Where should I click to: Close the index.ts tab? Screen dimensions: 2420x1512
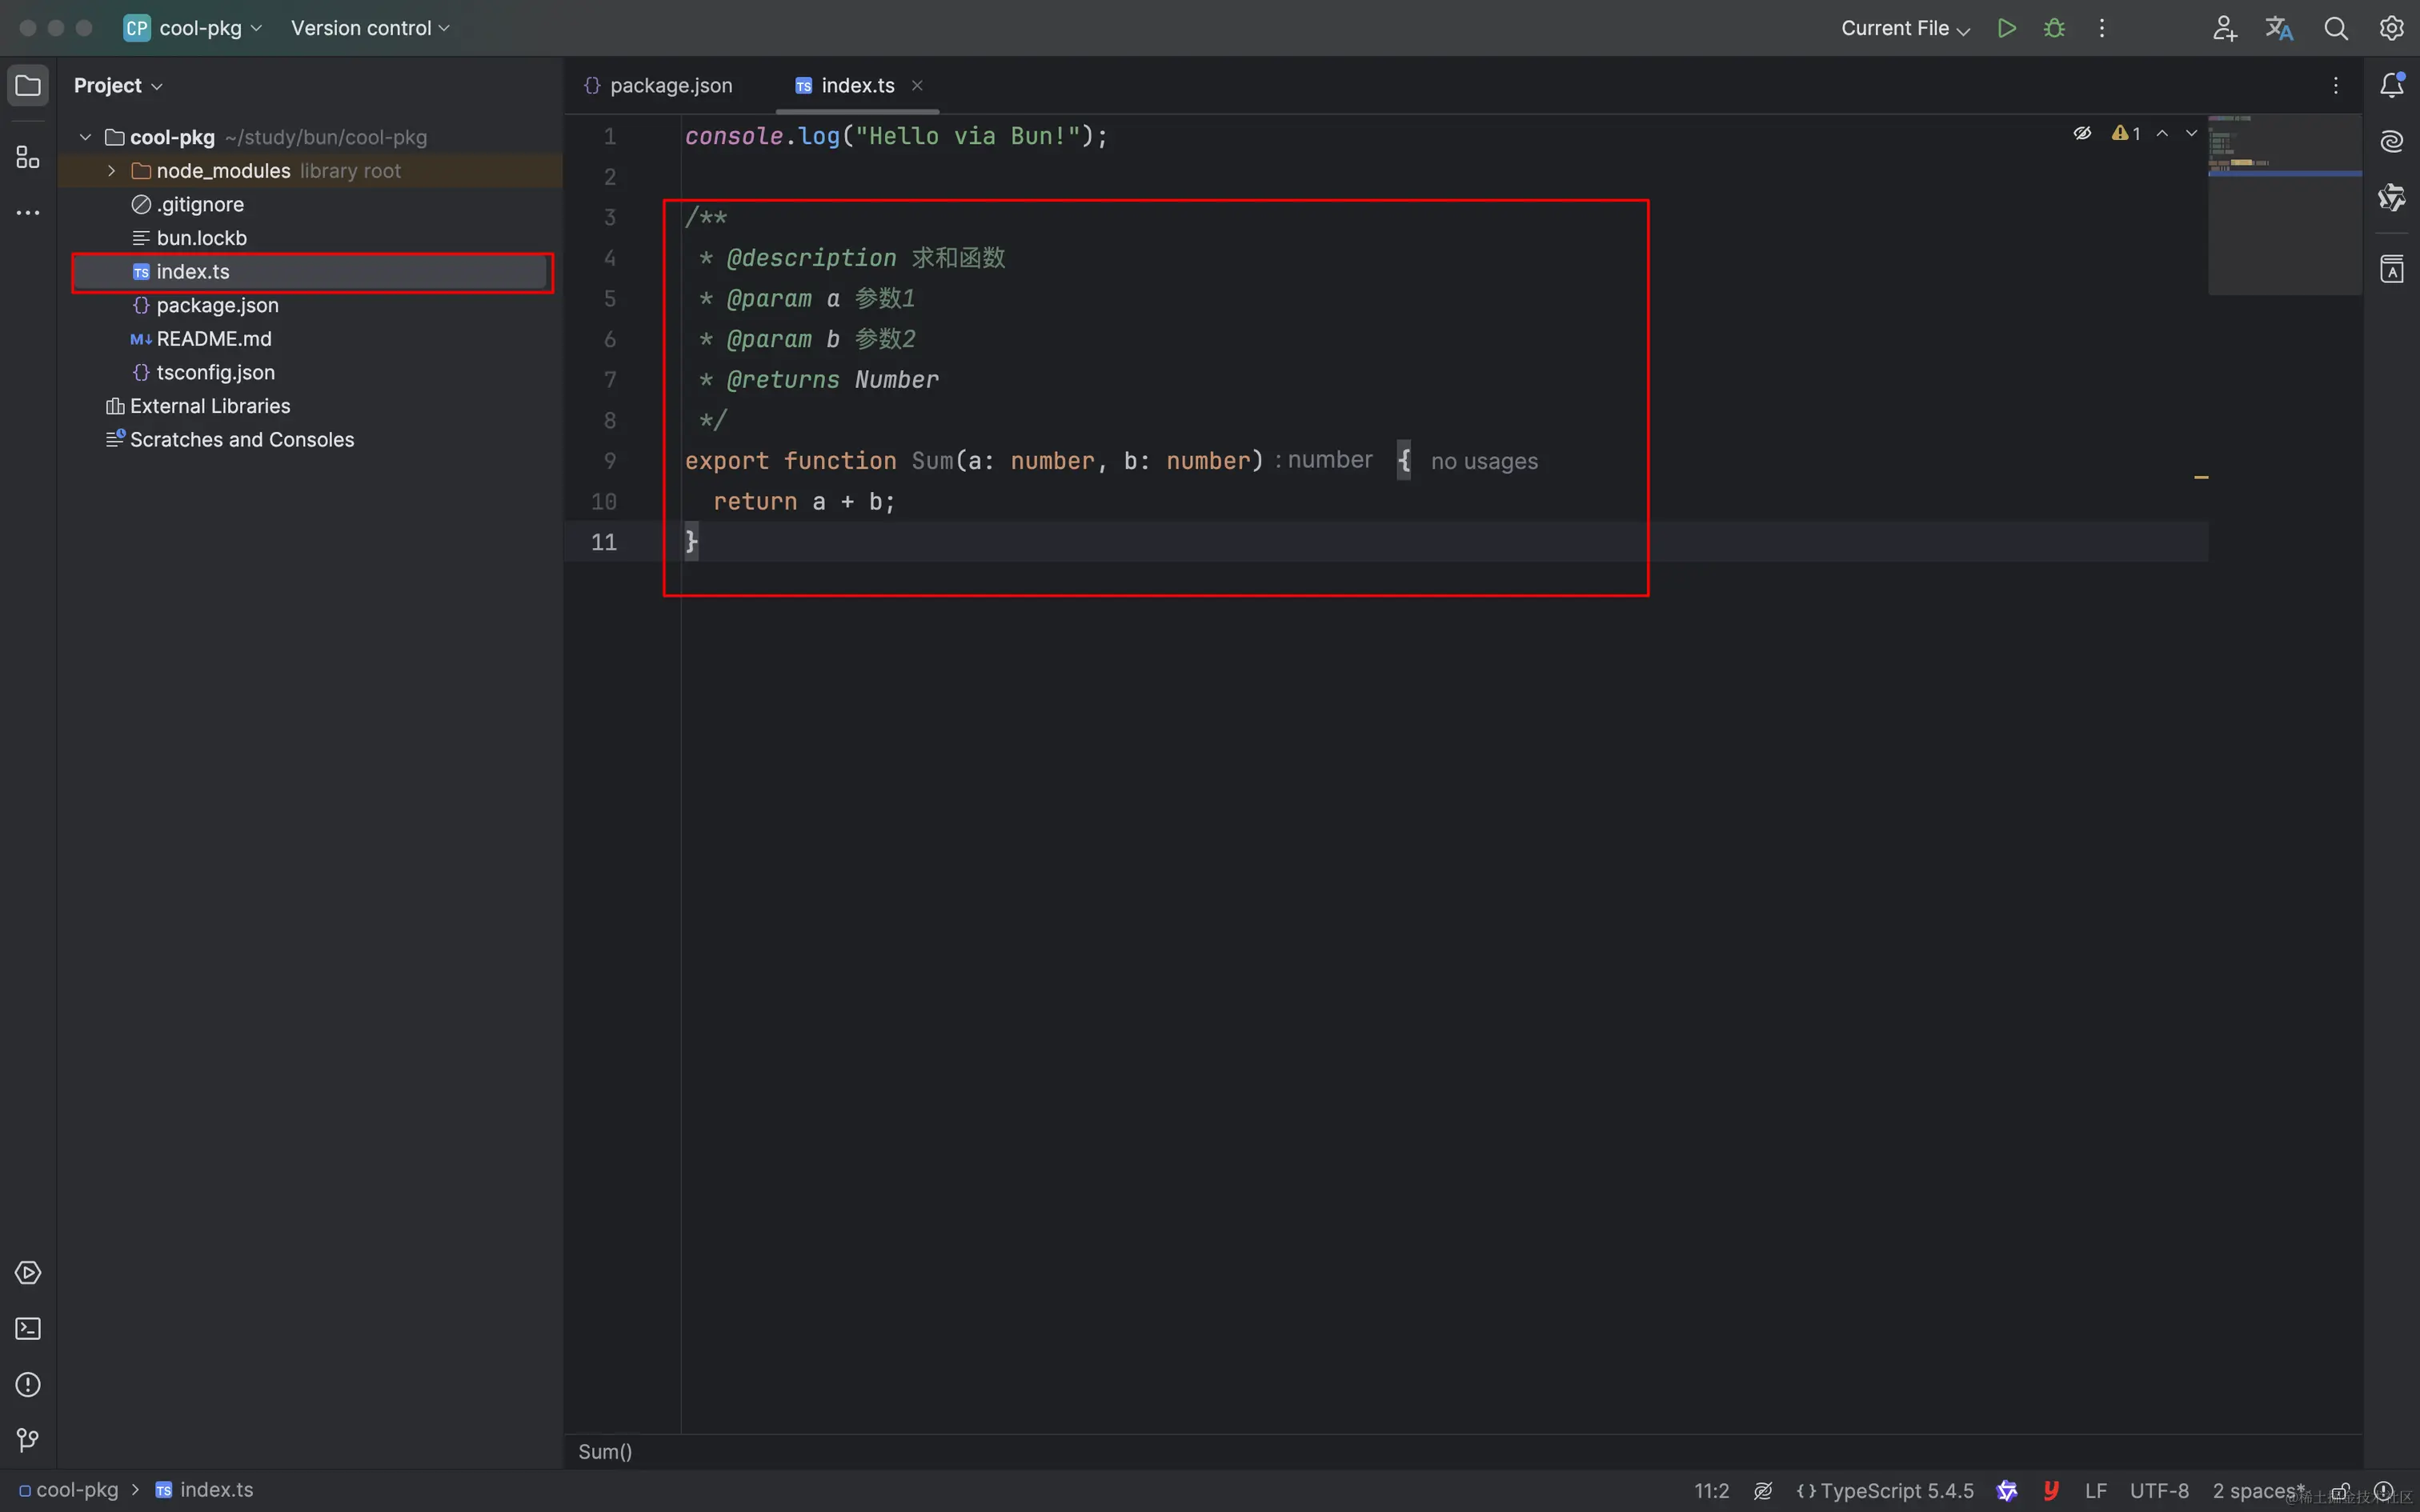pos(917,86)
